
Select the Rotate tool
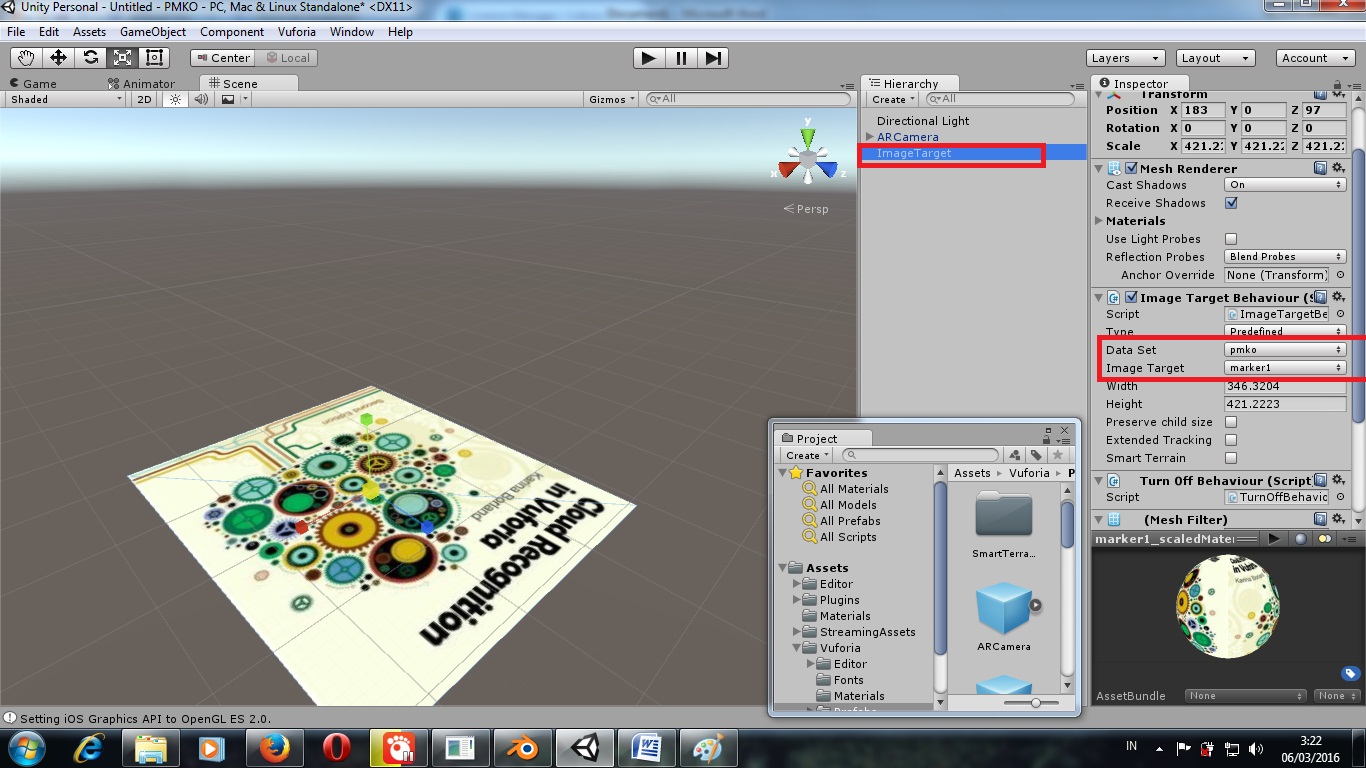point(90,58)
